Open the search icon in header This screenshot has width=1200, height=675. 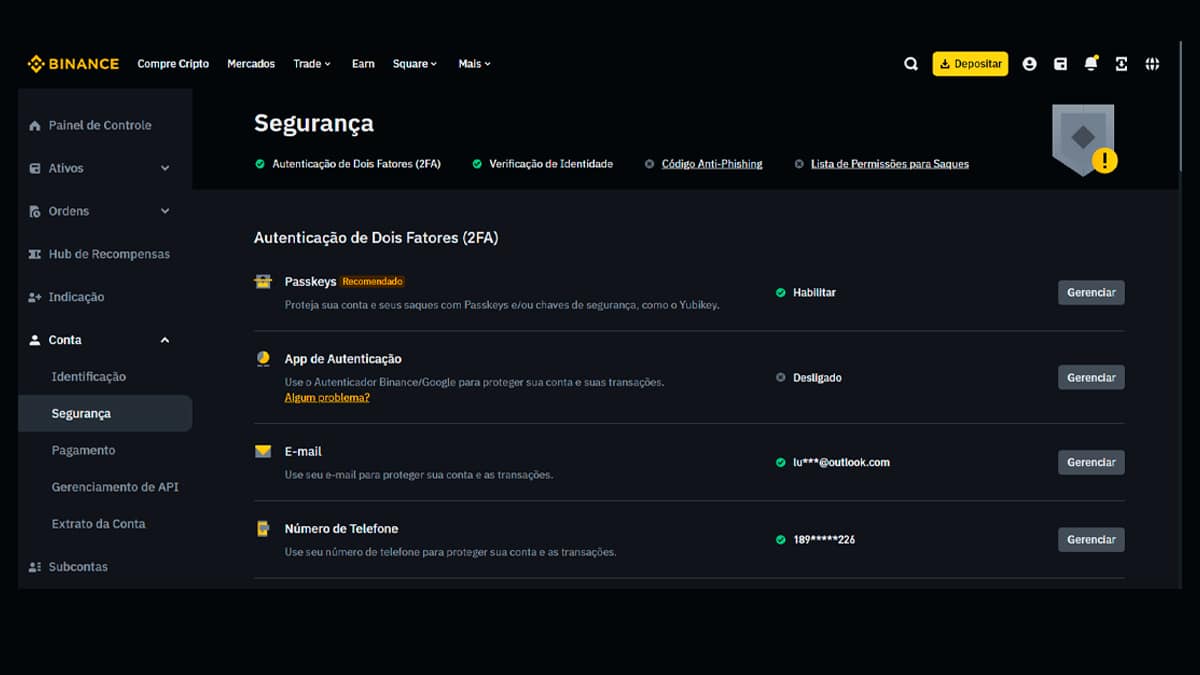(911, 64)
